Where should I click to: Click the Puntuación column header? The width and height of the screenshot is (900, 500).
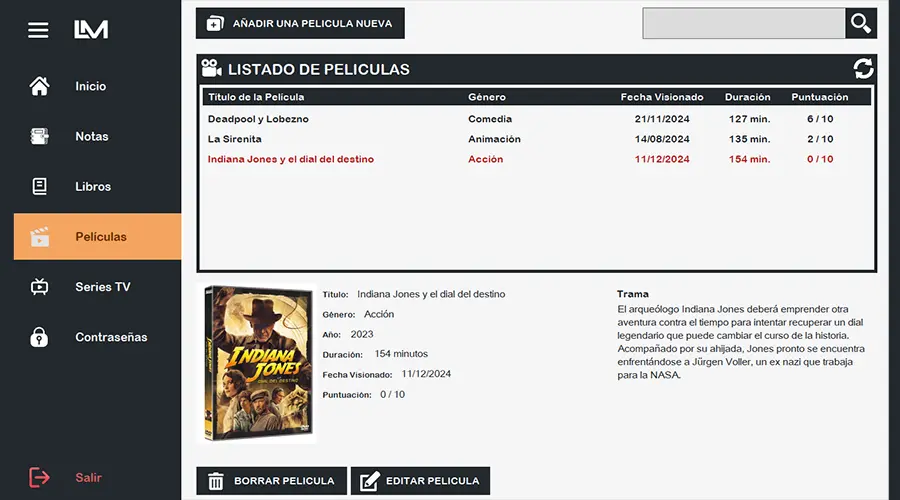(820, 97)
